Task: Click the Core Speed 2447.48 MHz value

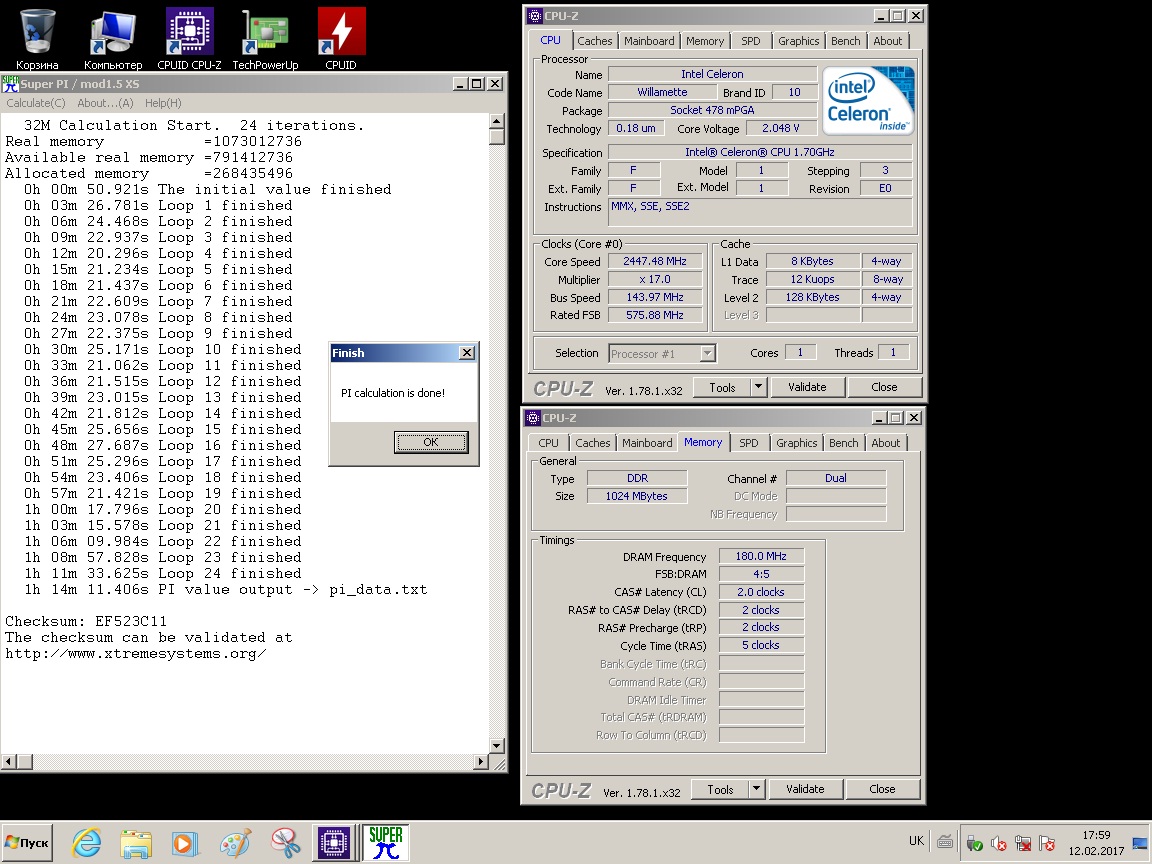Action: [655, 262]
